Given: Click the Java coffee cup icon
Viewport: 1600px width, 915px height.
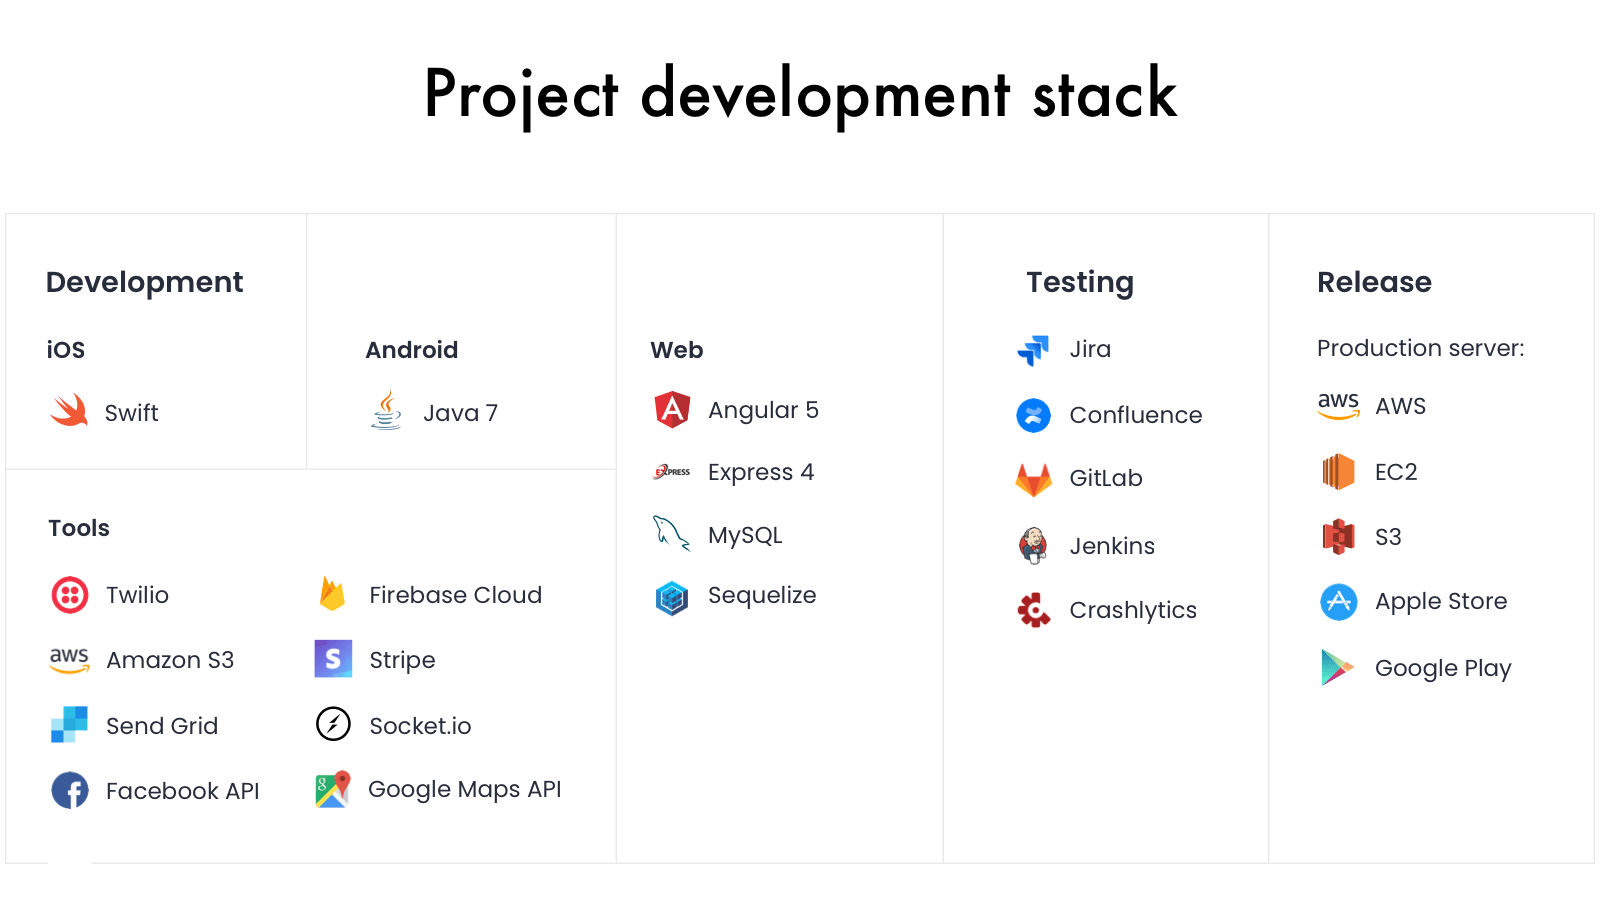Looking at the screenshot, I should point(386,410).
